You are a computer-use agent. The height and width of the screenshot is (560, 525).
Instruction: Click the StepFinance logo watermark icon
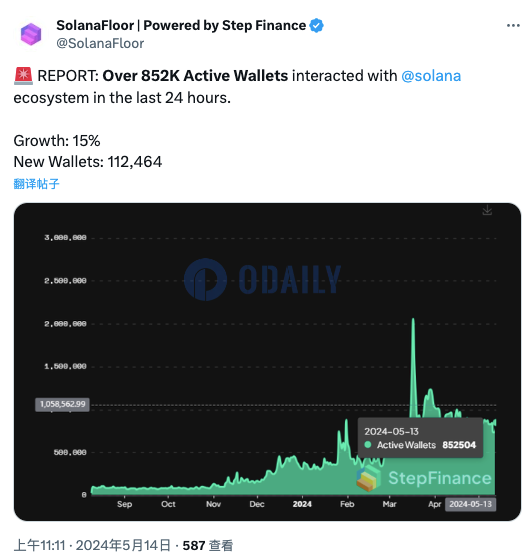368,479
